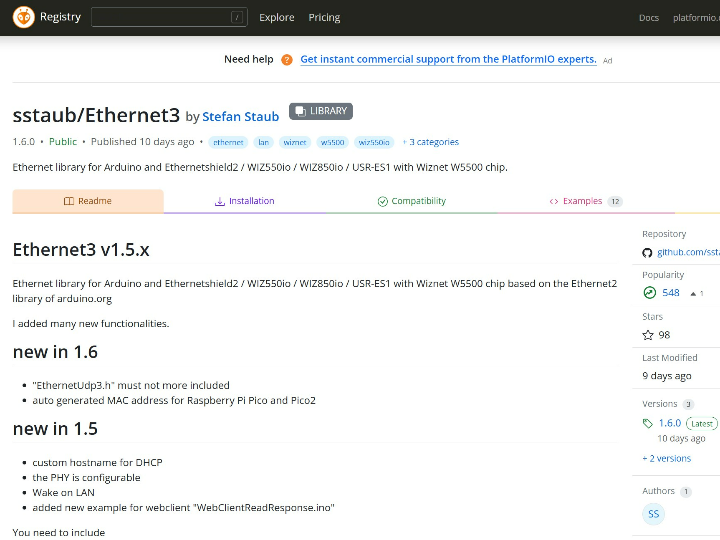Select the Readme tab
The width and height of the screenshot is (720, 540).
(88, 201)
